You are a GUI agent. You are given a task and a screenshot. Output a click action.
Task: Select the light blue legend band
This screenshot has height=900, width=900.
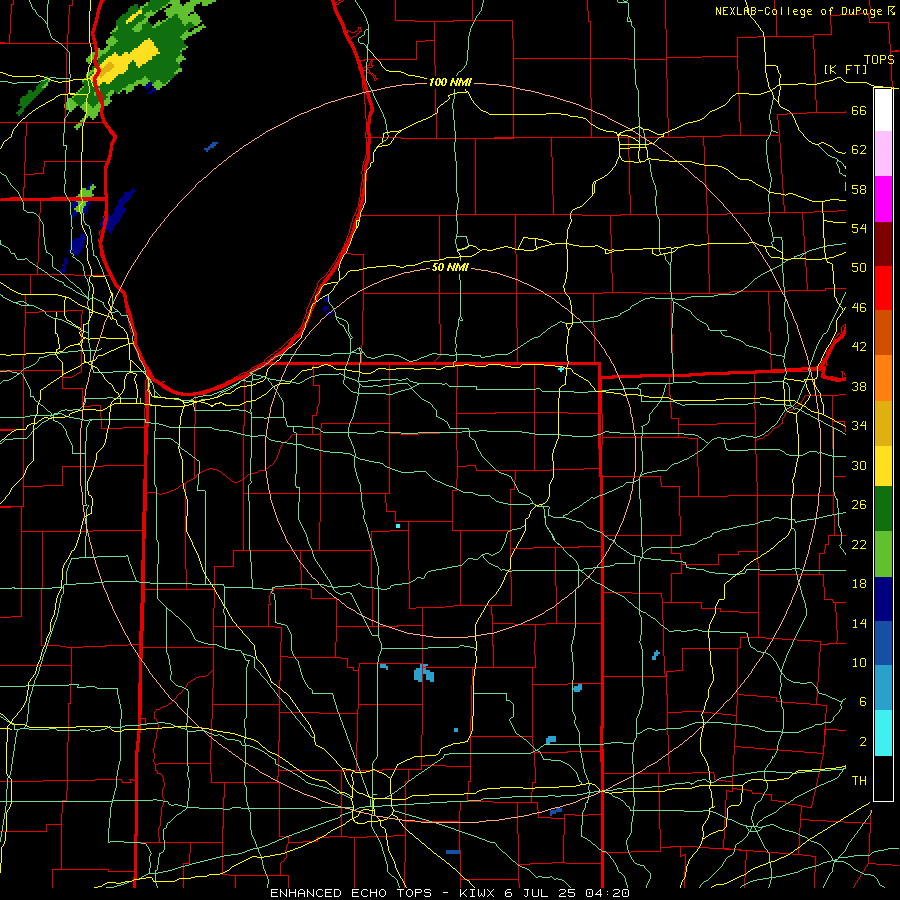coord(883,688)
